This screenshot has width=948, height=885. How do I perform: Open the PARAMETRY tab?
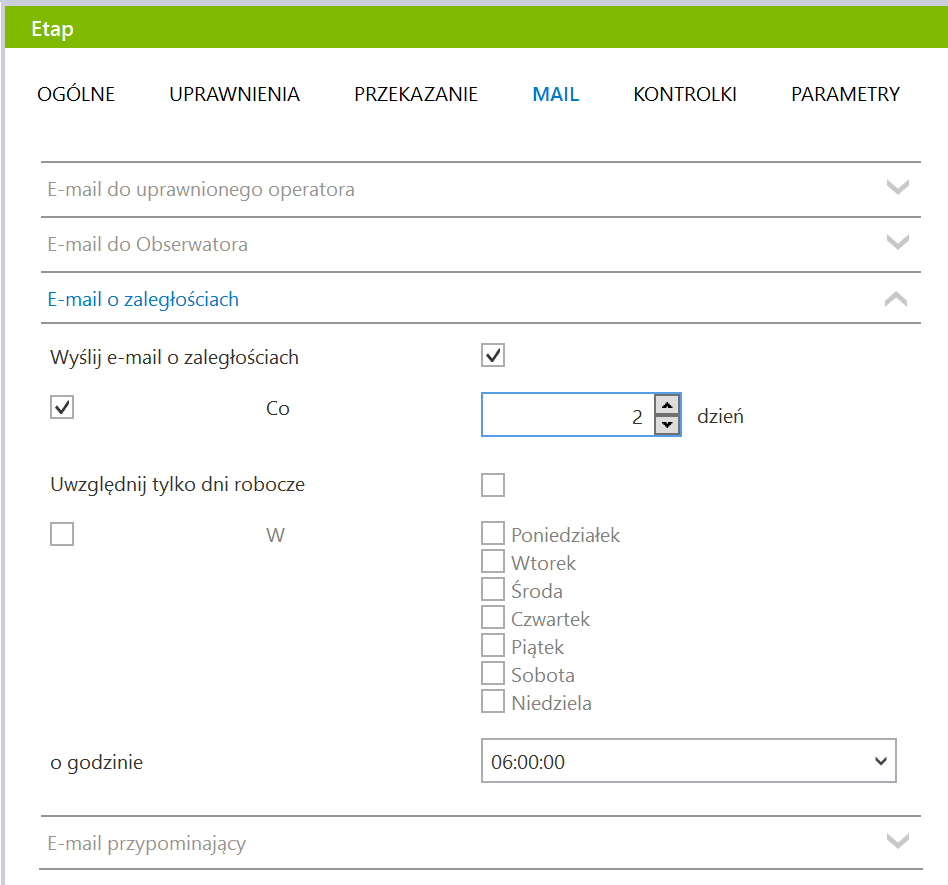[x=845, y=94]
